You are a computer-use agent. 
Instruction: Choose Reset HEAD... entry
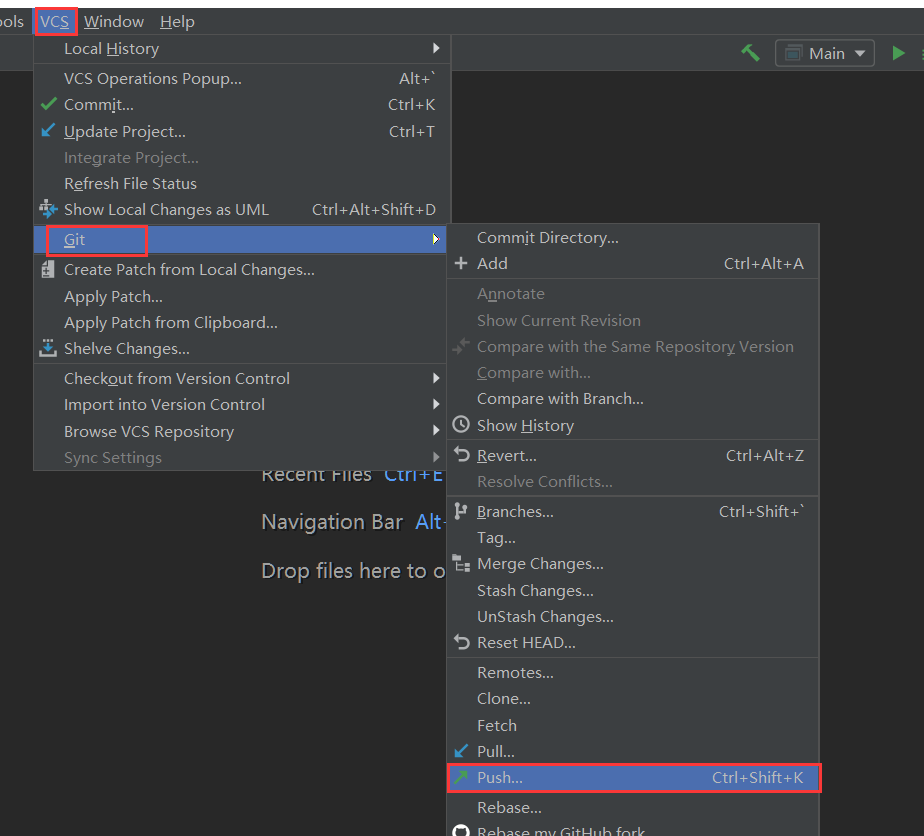(633, 642)
